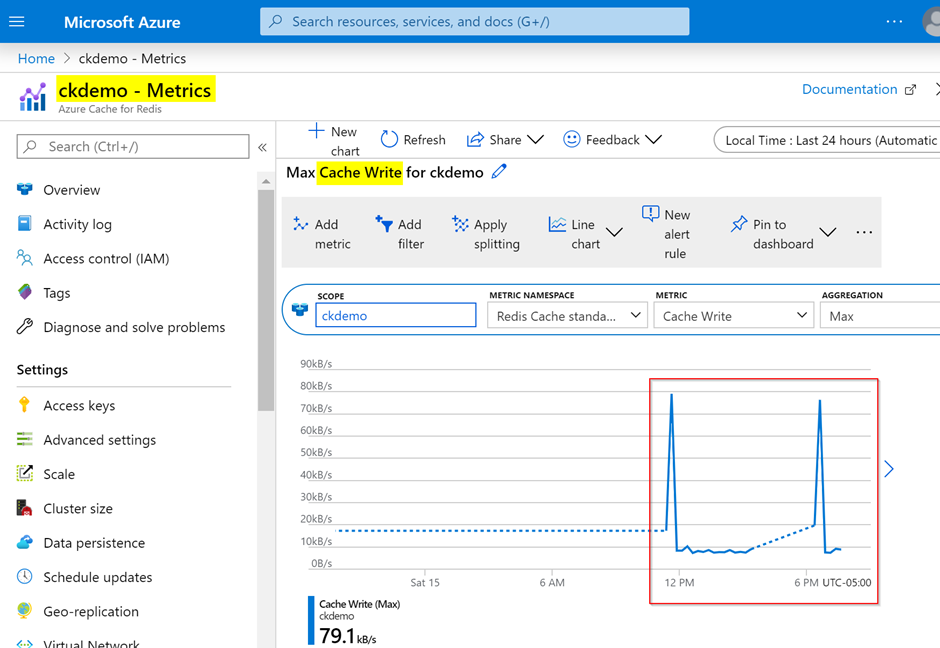Open Data persistence settings
The width and height of the screenshot is (940, 648).
click(x=94, y=543)
